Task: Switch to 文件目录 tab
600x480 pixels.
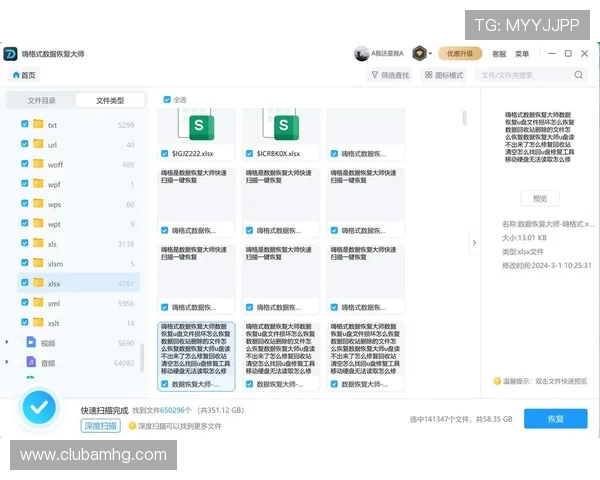Action: (x=41, y=100)
